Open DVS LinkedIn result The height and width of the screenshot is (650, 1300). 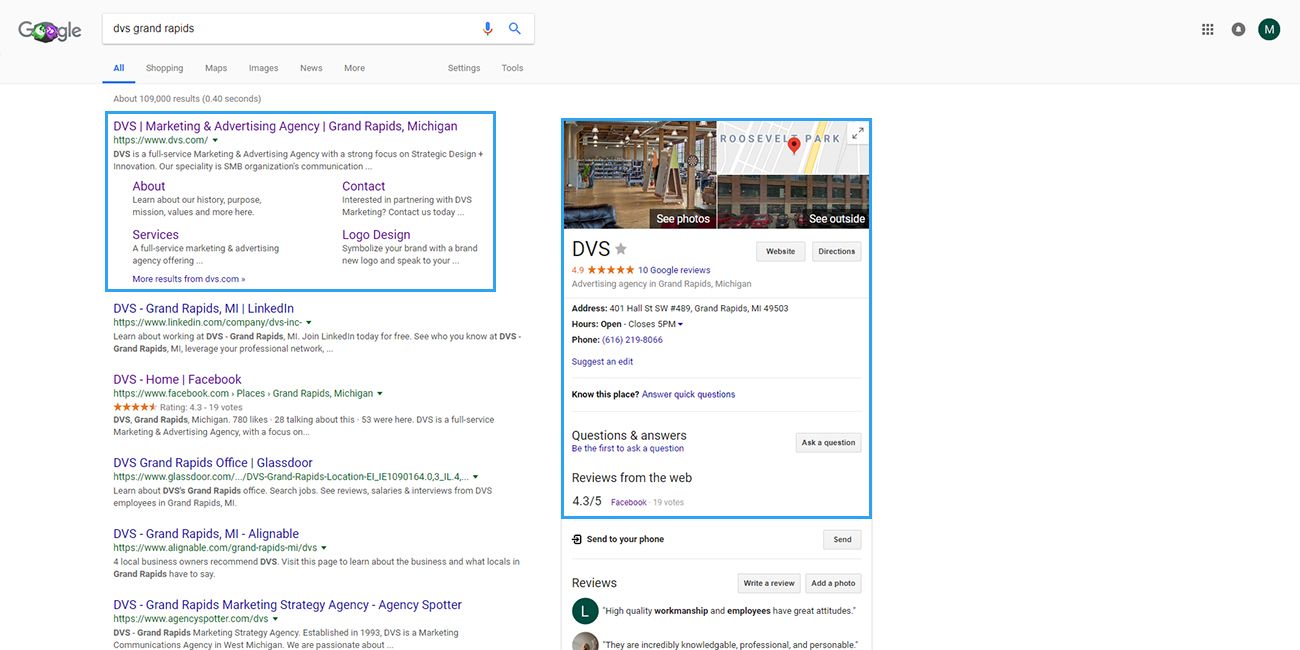pos(204,309)
